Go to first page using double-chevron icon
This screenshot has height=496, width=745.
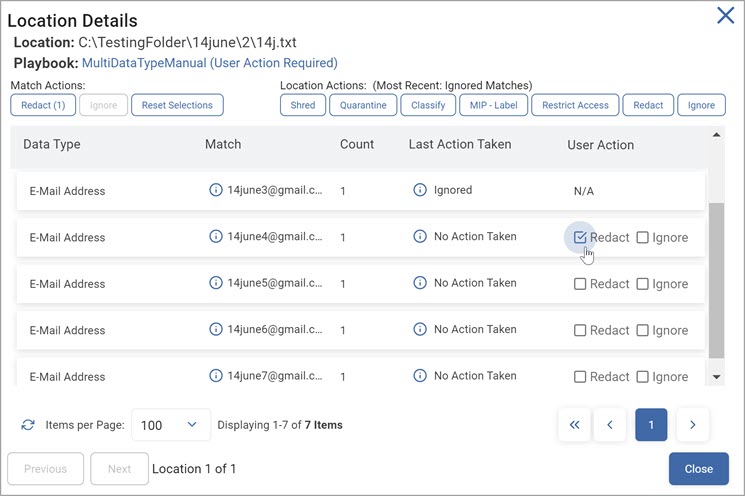click(574, 425)
